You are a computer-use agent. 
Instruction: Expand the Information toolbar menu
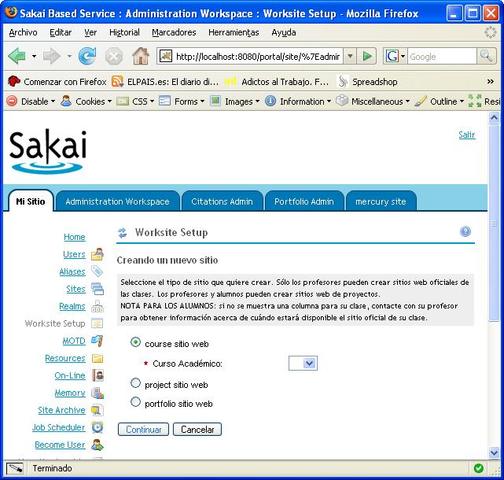point(298,101)
